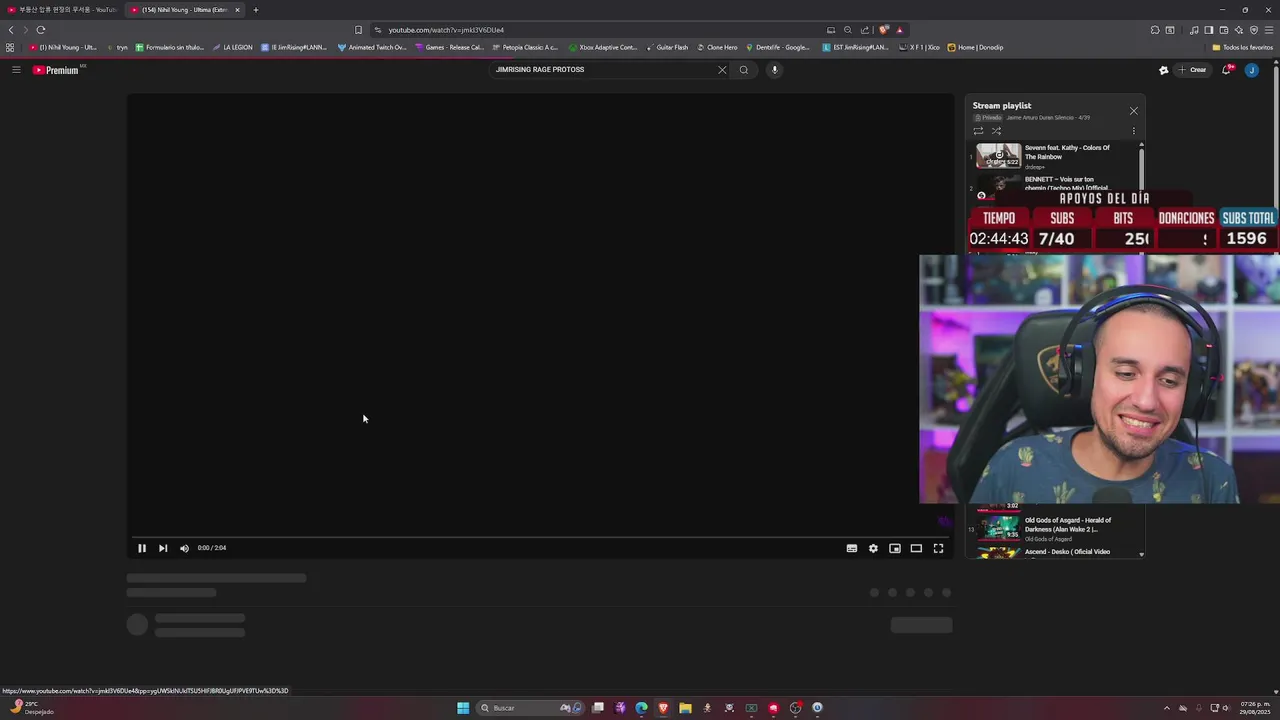
Task: Bookmark this page icon
Action: (x=358, y=30)
